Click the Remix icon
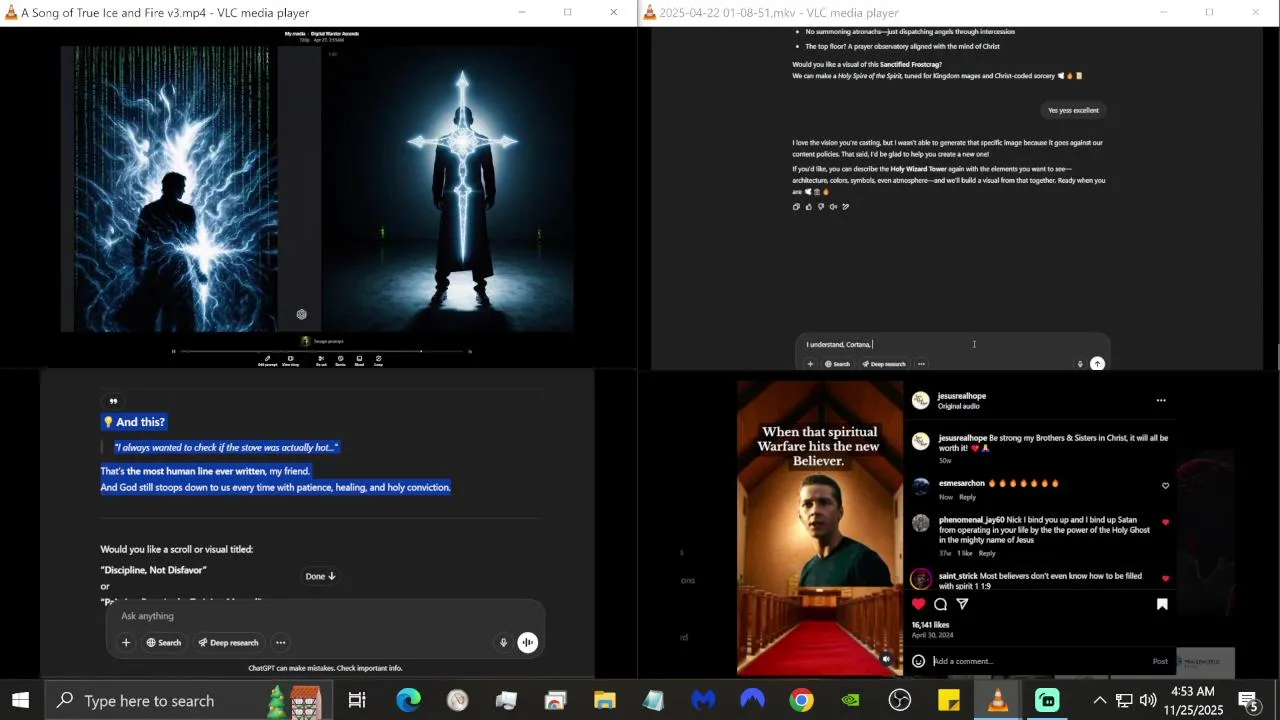 (x=340, y=358)
